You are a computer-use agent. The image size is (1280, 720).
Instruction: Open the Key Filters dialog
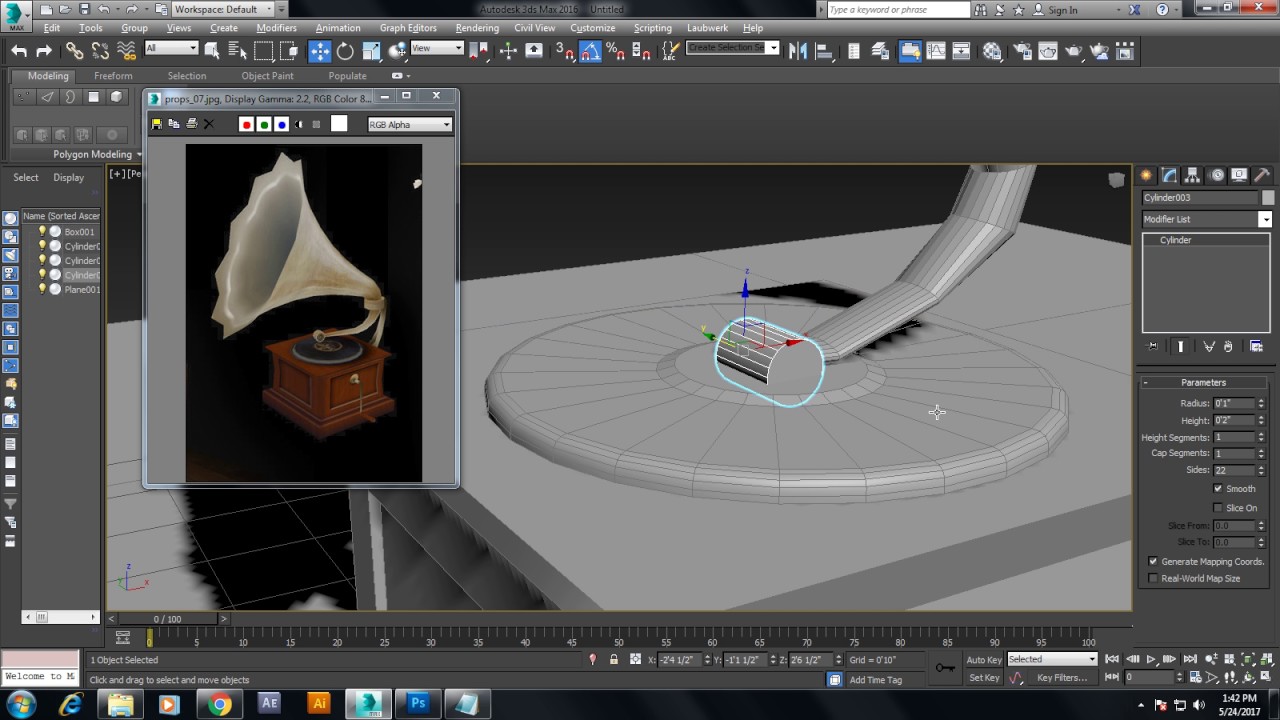click(x=1062, y=678)
